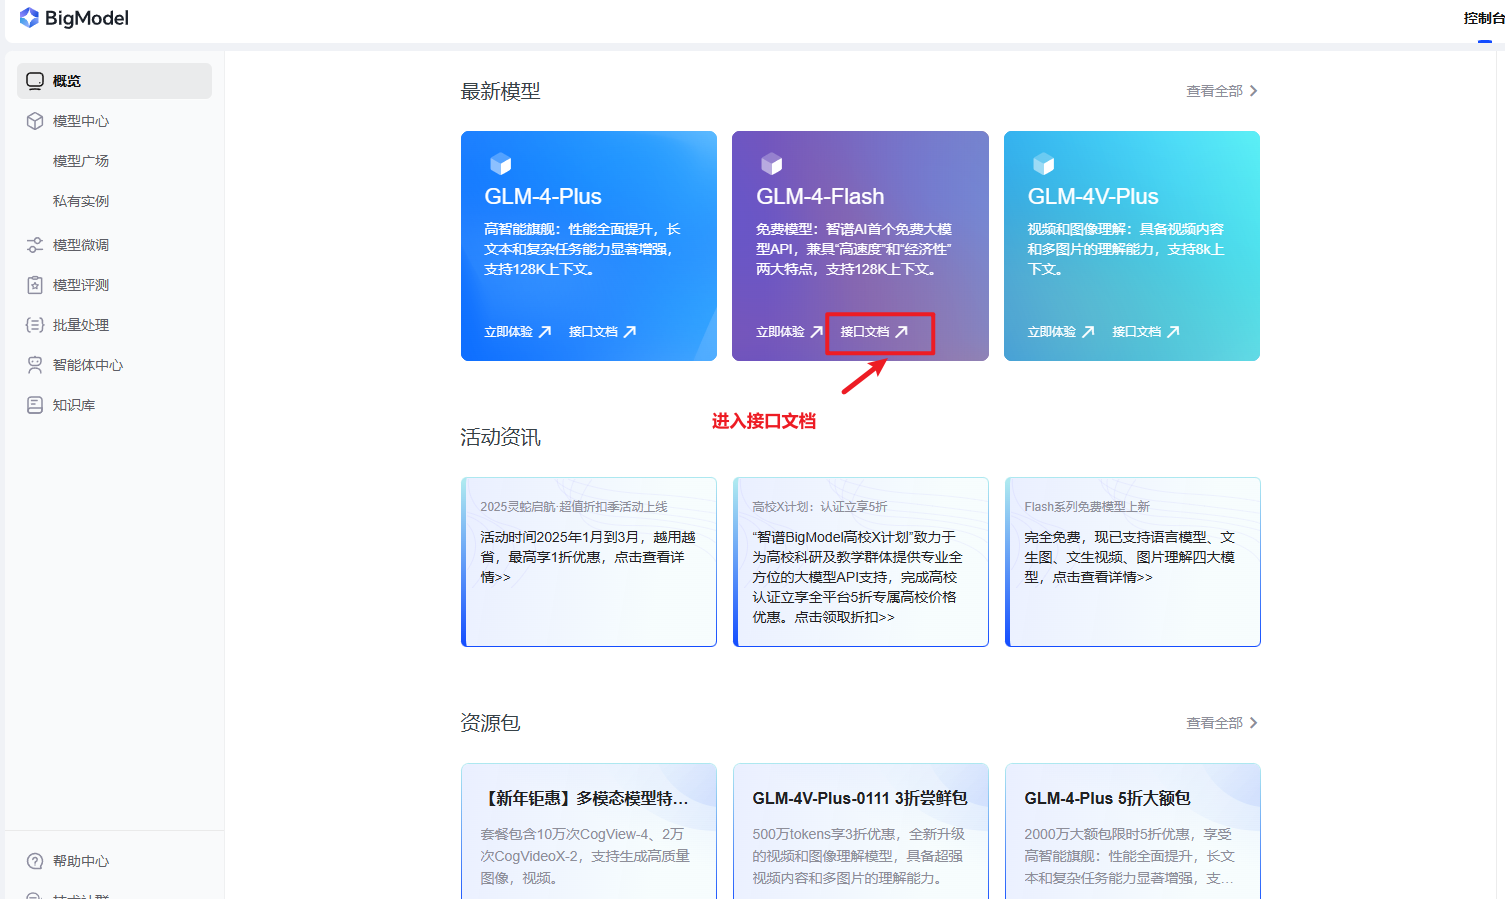Click the cube icon on GLM-4-Flash card
Image resolution: width=1505 pixels, height=899 pixels.
(772, 164)
